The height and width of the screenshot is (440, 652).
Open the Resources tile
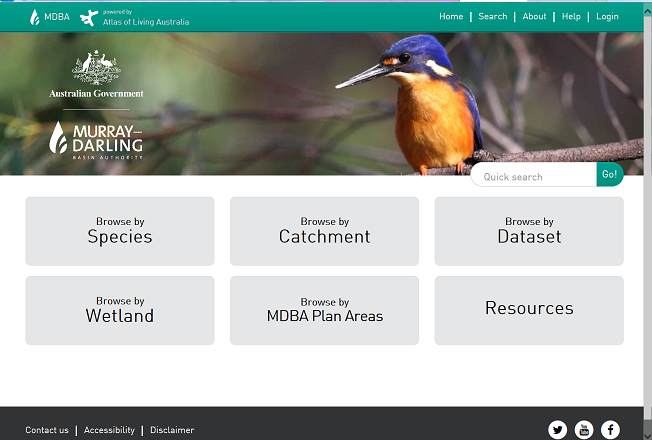[x=529, y=310]
